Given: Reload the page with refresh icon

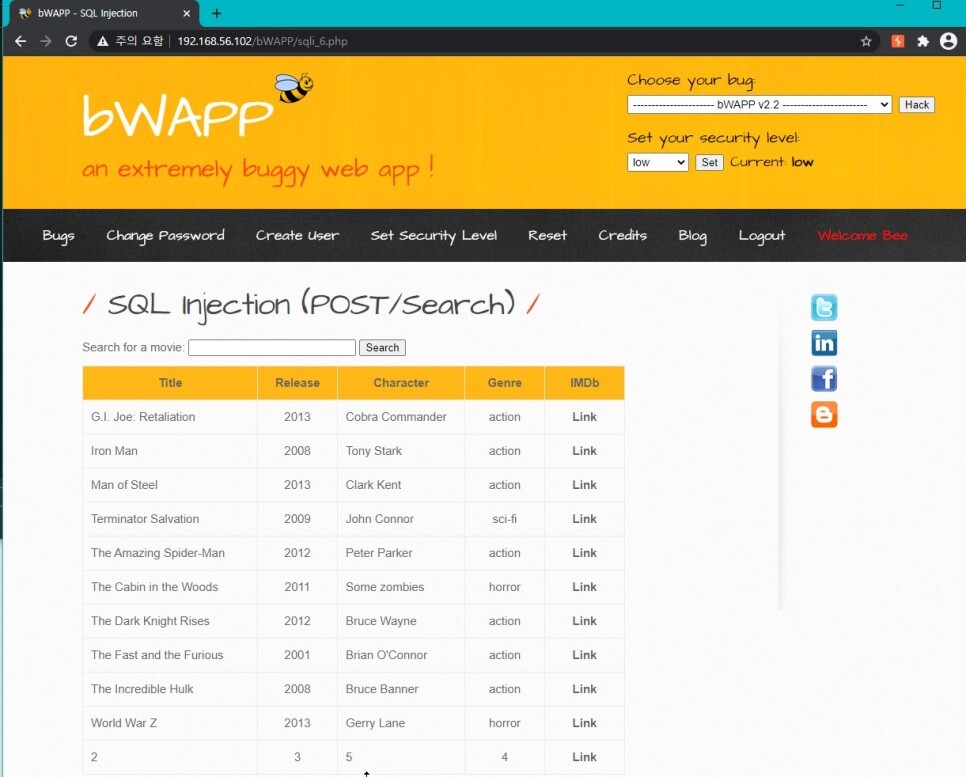Looking at the screenshot, I should [x=71, y=41].
